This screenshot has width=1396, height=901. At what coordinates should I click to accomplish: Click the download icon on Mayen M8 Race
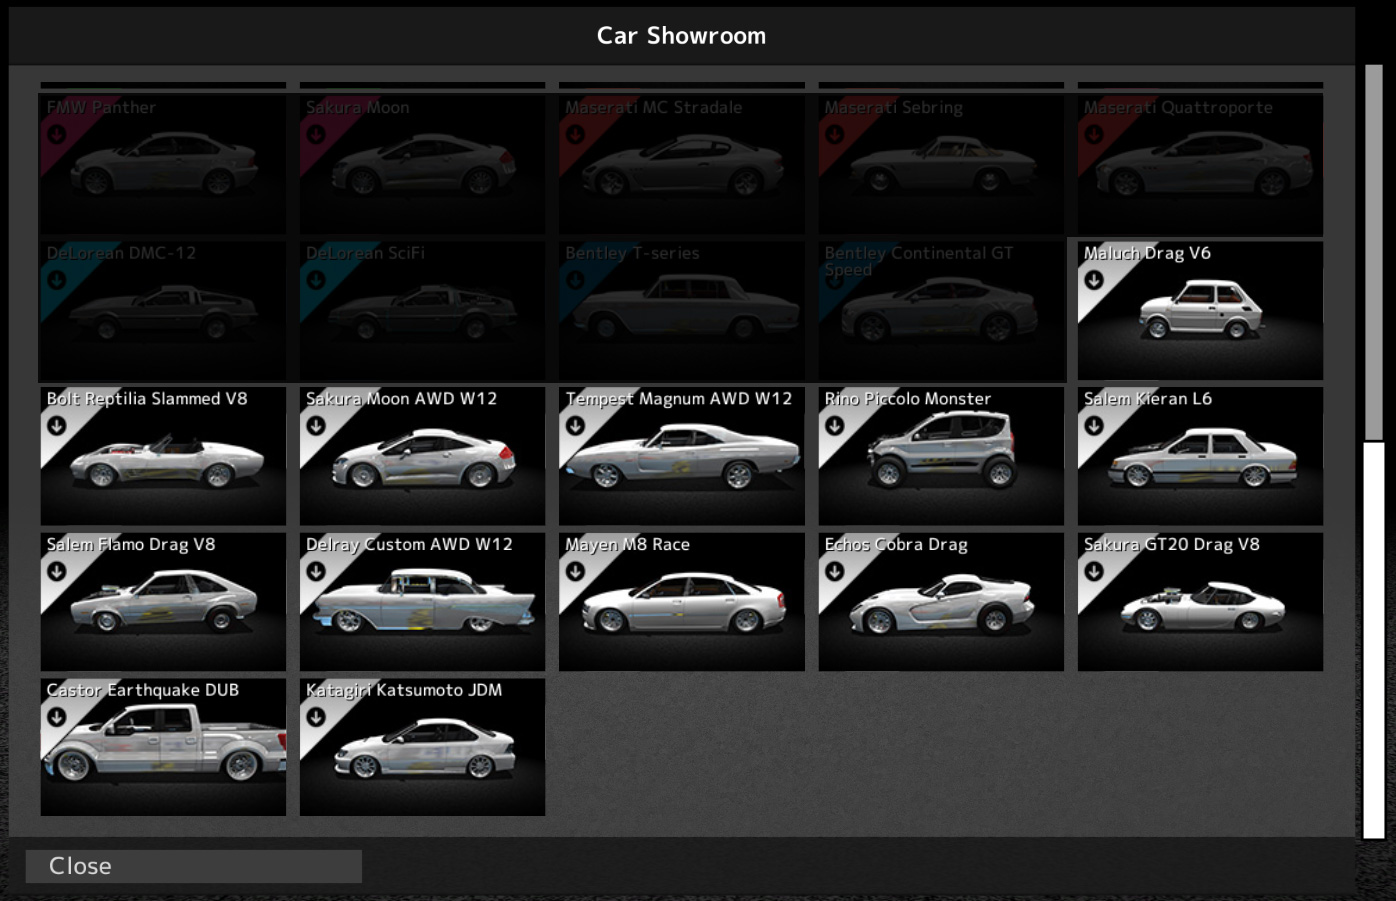click(x=577, y=570)
